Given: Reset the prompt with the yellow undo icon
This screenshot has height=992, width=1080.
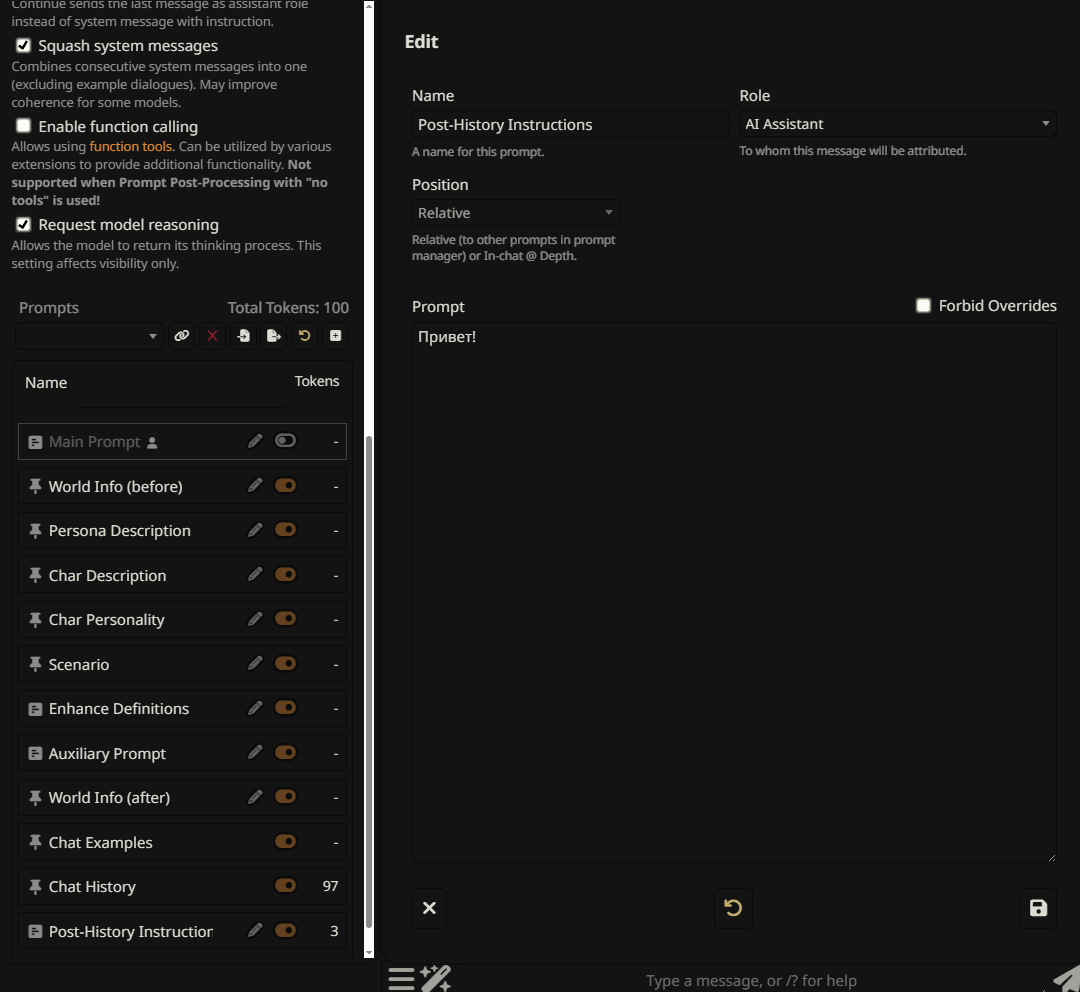Looking at the screenshot, I should click(x=733, y=908).
